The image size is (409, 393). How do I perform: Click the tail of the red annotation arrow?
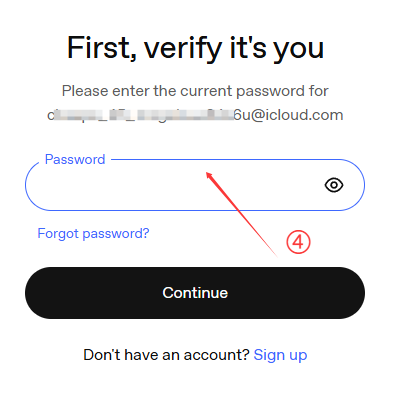coord(275,254)
